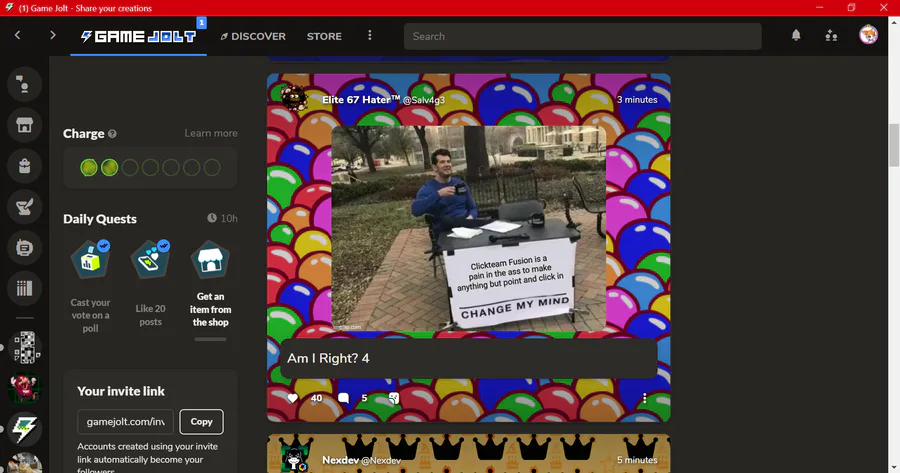This screenshot has height=473, width=900.
Task: Open the user avatar account menu
Action: (x=868, y=35)
